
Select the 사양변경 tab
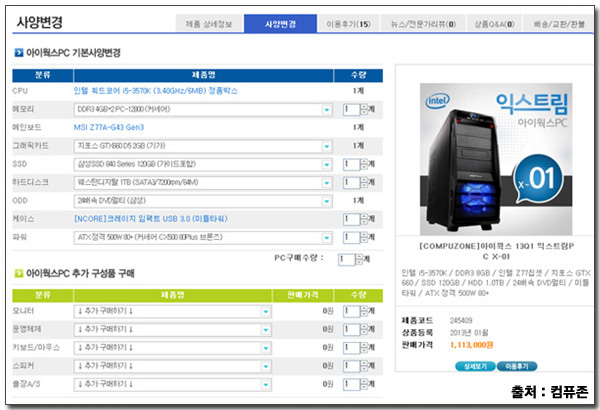(x=280, y=24)
